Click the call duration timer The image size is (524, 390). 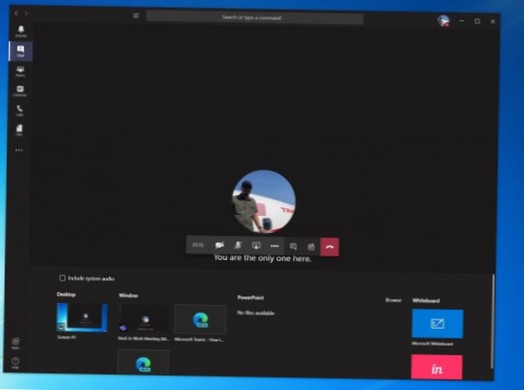click(198, 245)
